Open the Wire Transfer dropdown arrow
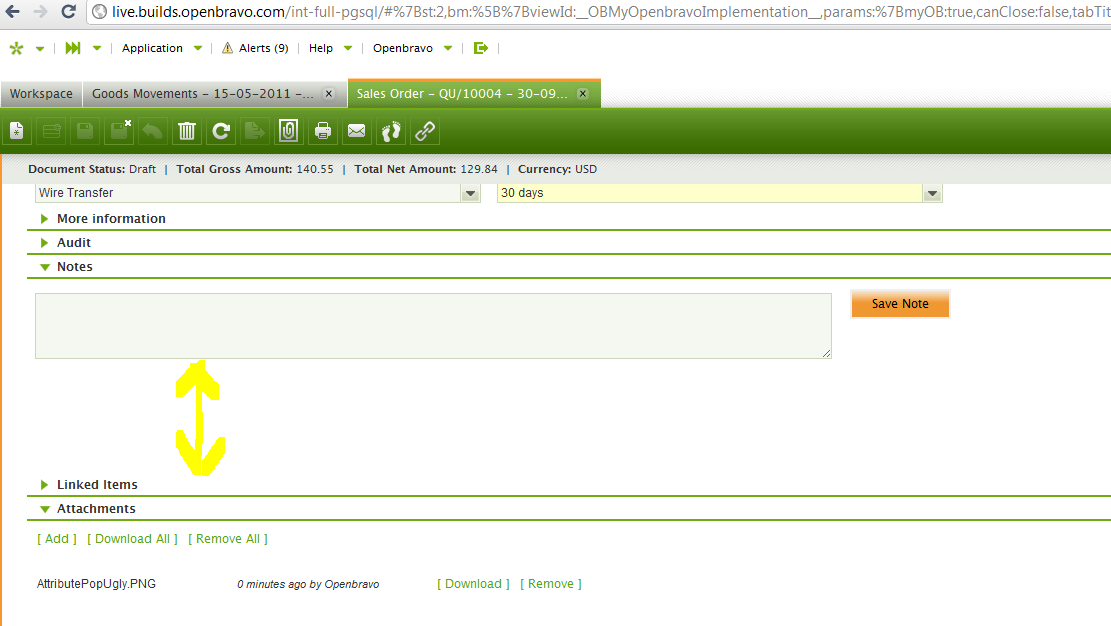This screenshot has width=1111, height=626. tap(470, 193)
